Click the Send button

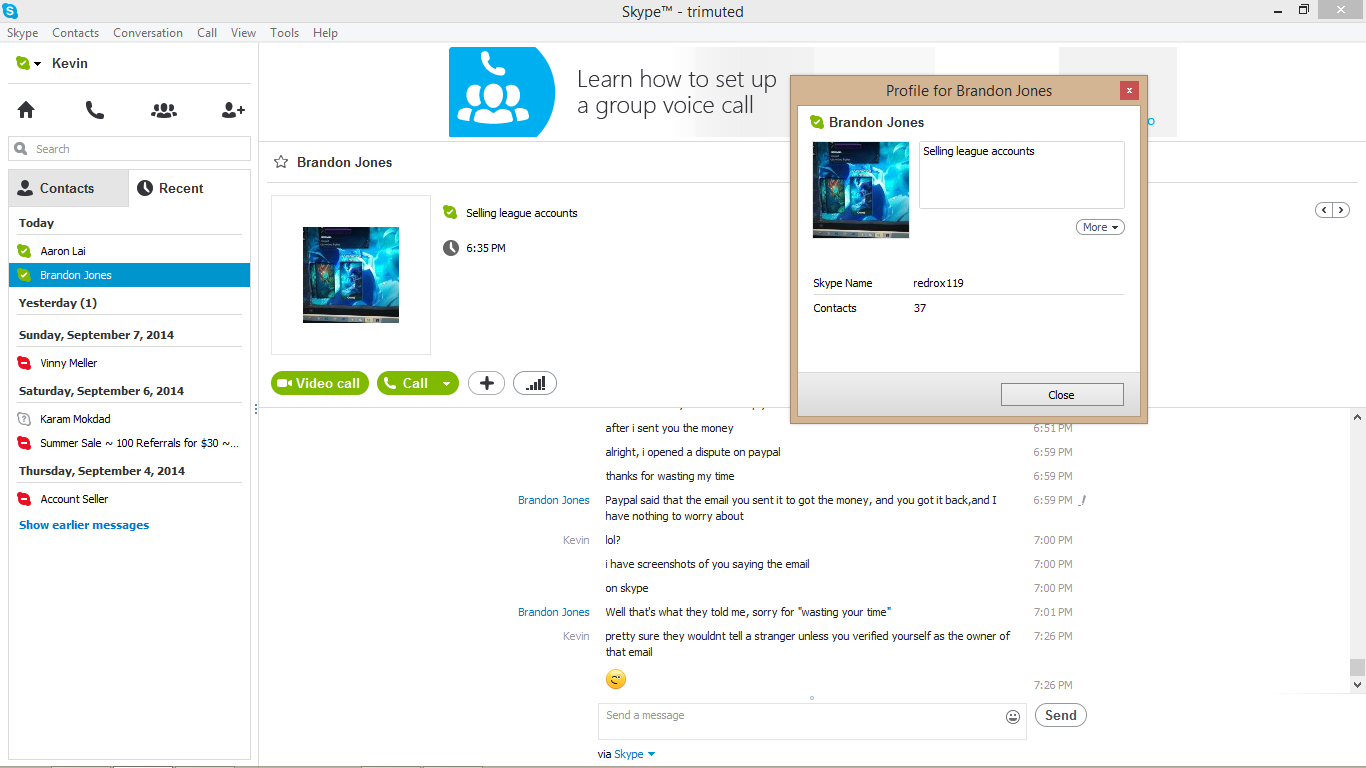pos(1060,715)
